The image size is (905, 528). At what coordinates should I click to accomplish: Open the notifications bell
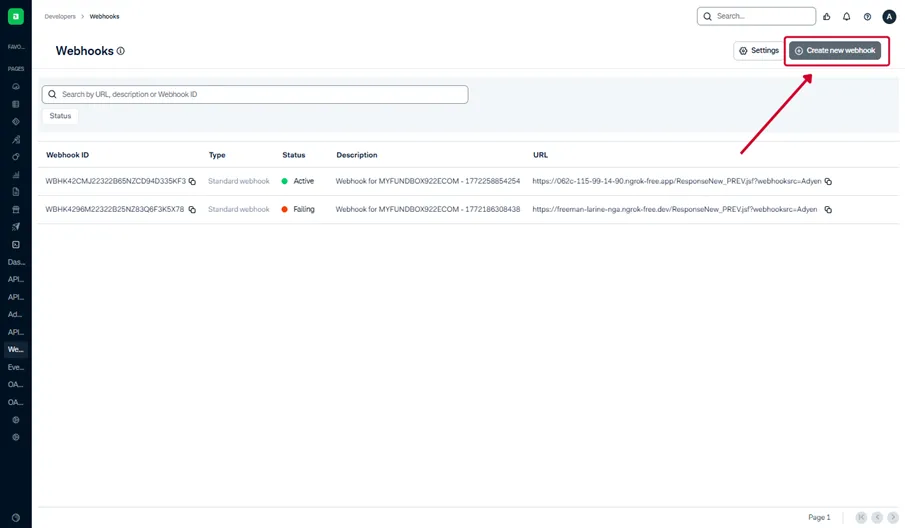tap(846, 17)
